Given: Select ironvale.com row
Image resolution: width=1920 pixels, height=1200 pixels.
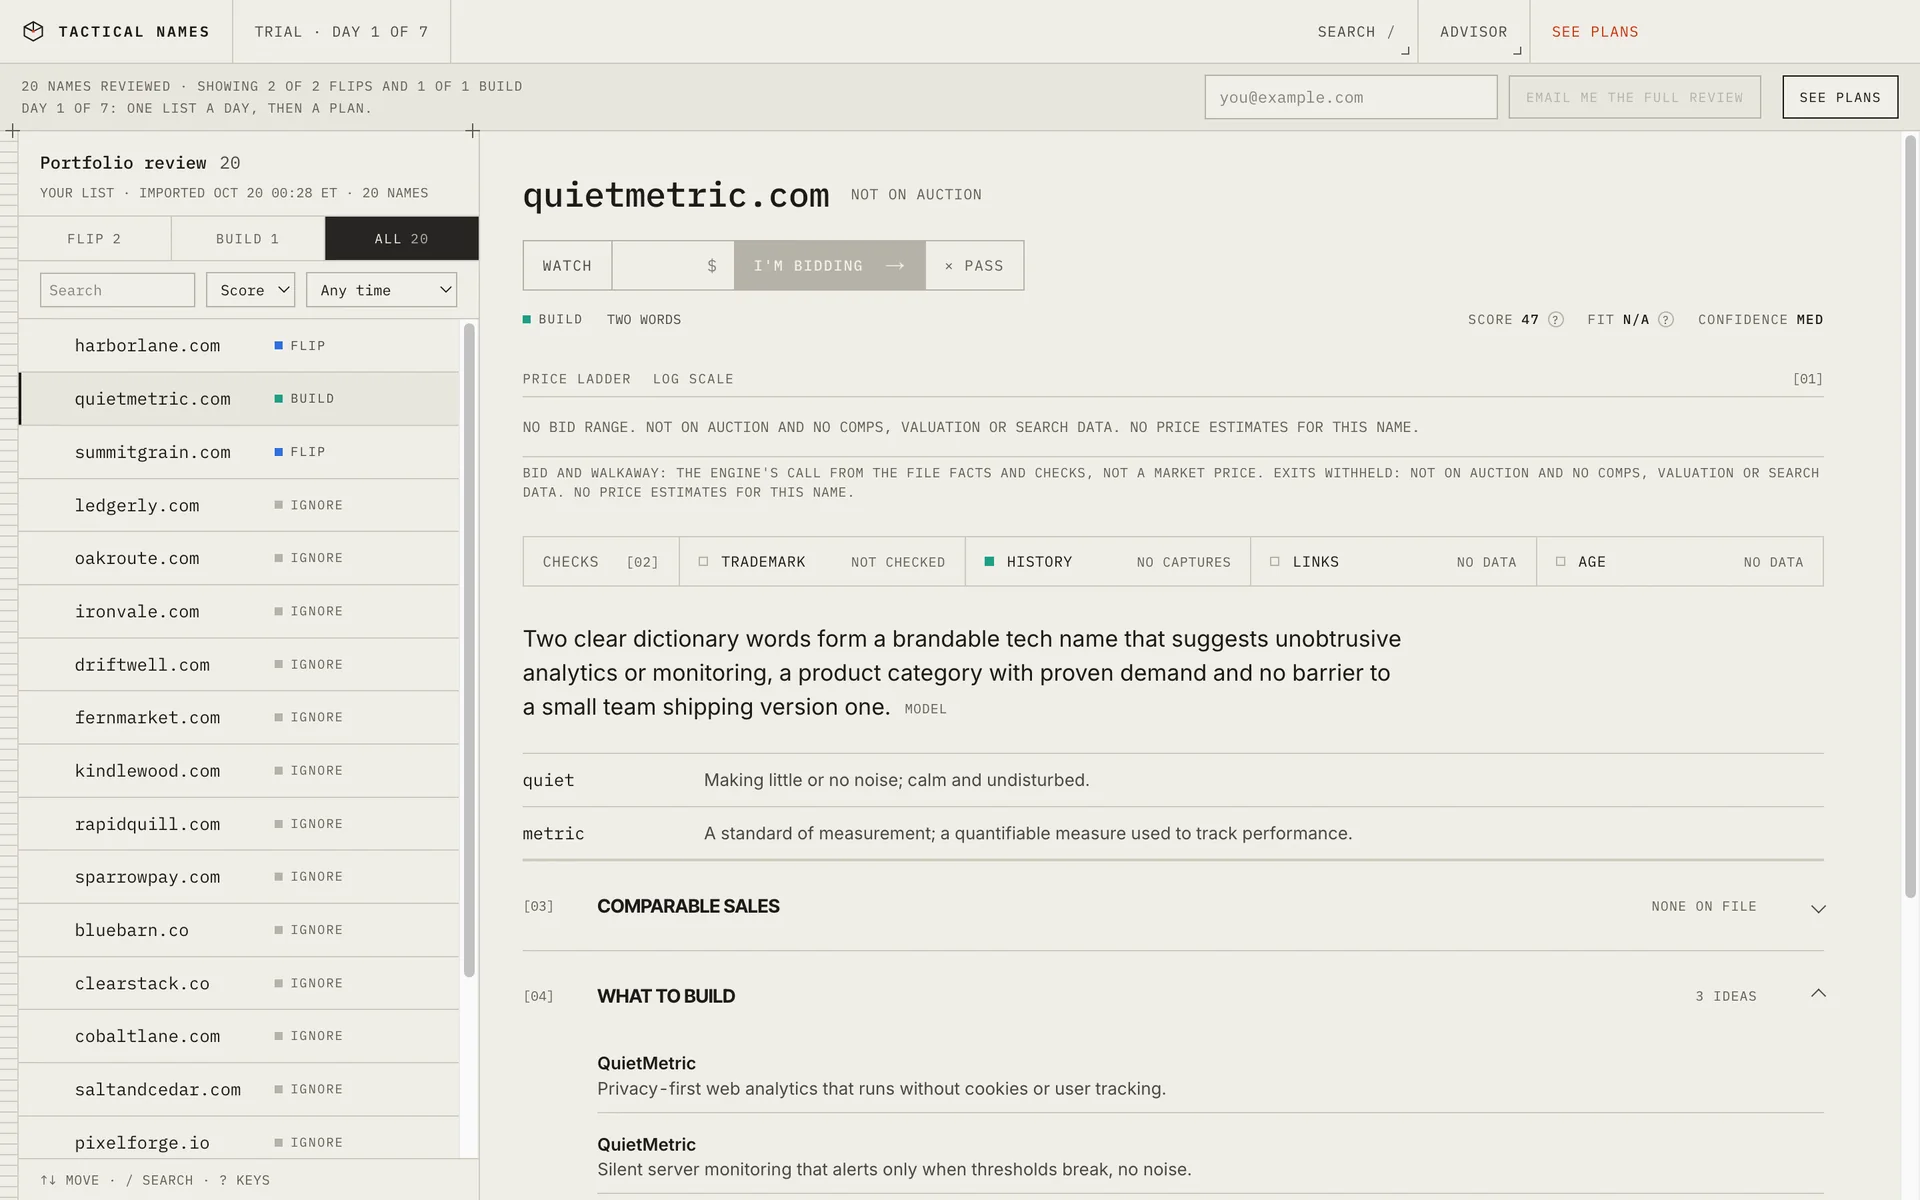Looking at the screenshot, I should point(239,611).
